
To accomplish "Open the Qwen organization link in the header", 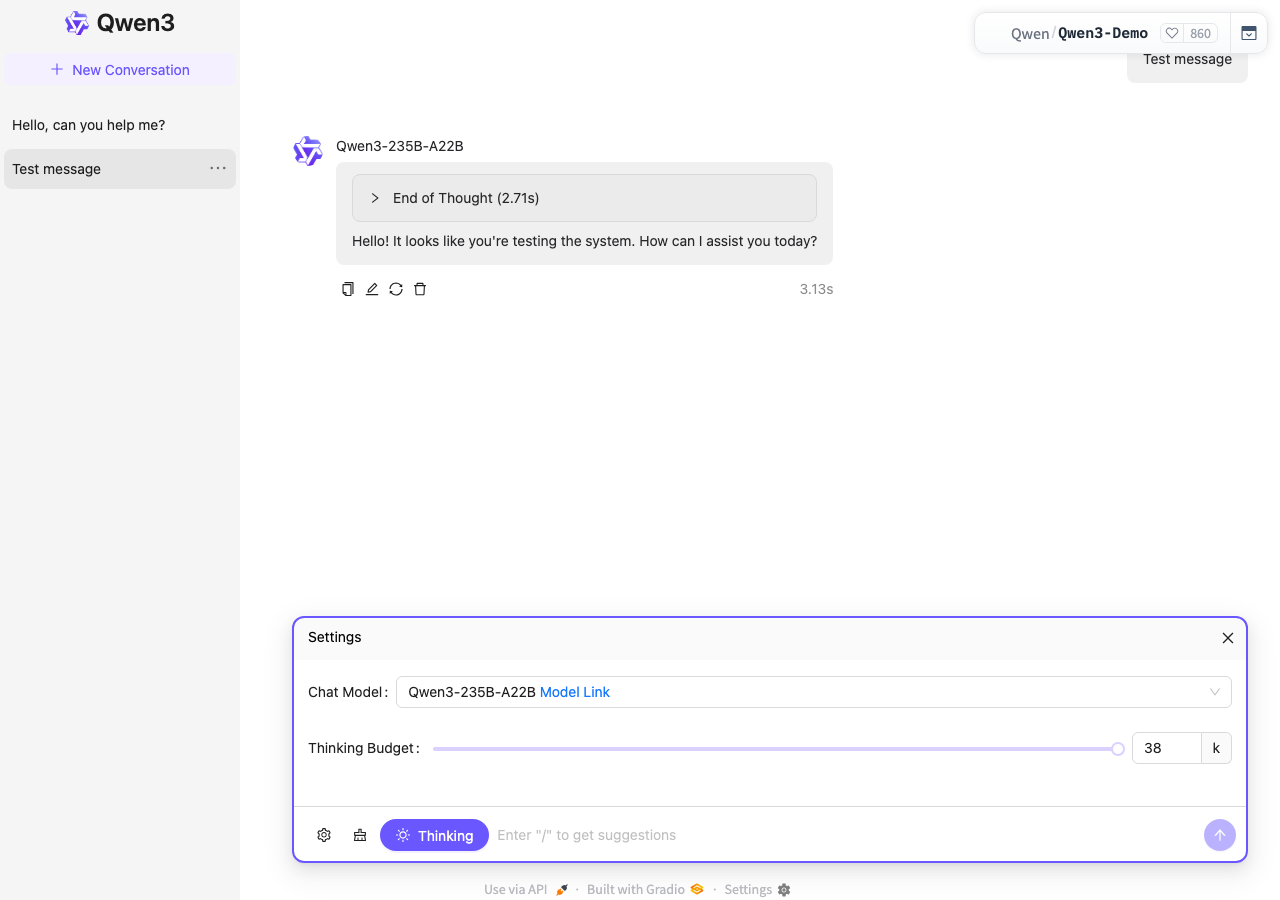I will [1030, 34].
